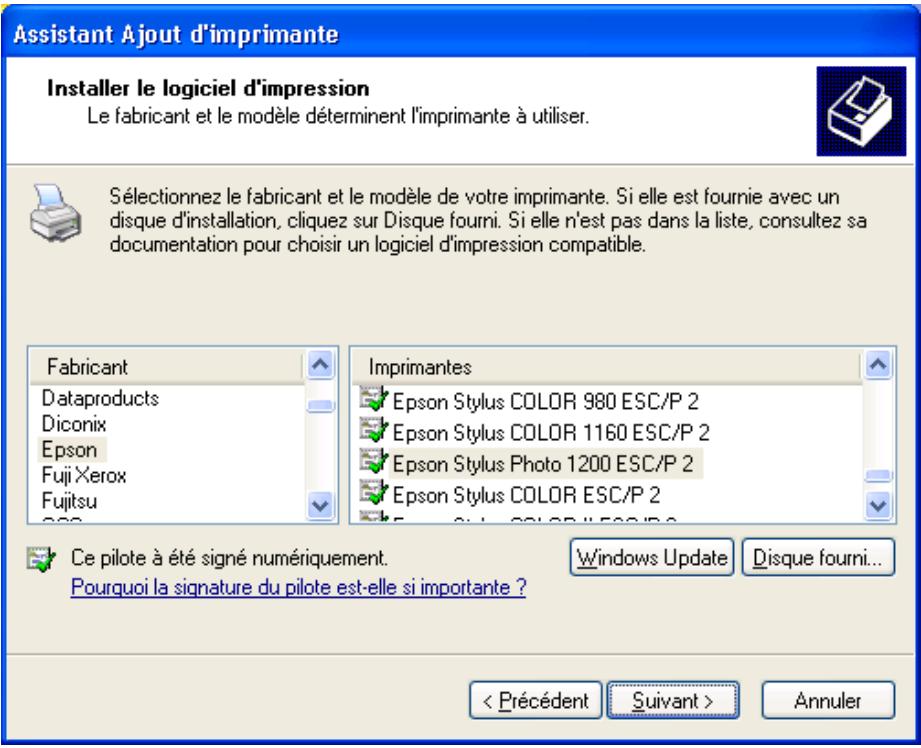Click the Fabricant column header
921x748 pixels.
coord(167,367)
